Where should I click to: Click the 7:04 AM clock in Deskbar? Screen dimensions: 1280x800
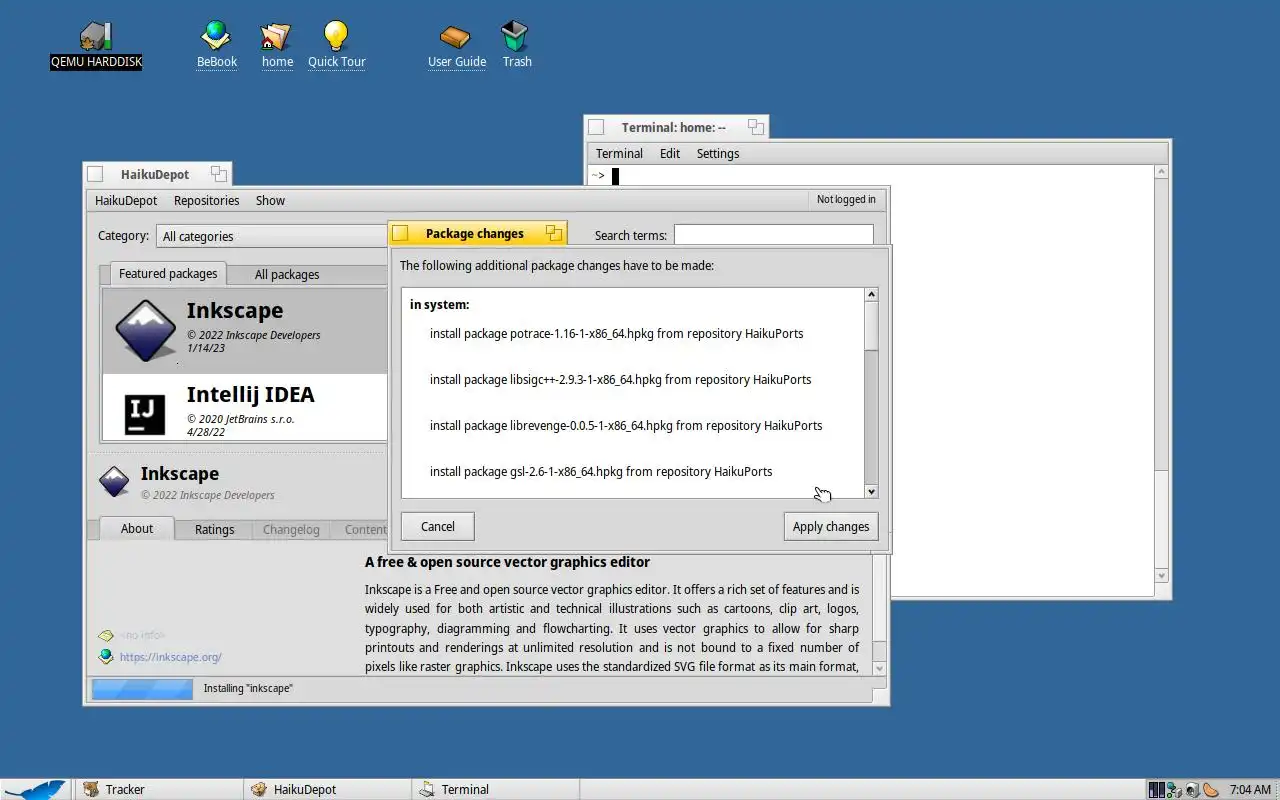pos(1250,789)
